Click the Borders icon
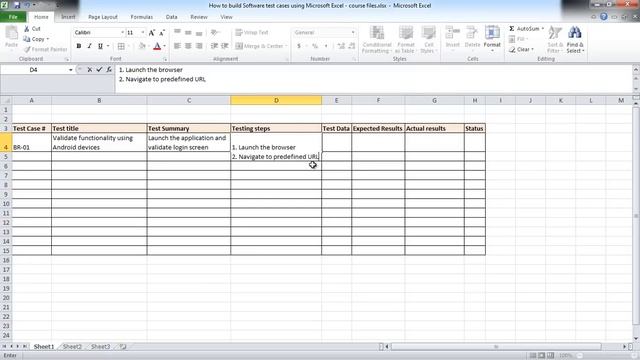This screenshot has width=640, height=360. click(121, 46)
